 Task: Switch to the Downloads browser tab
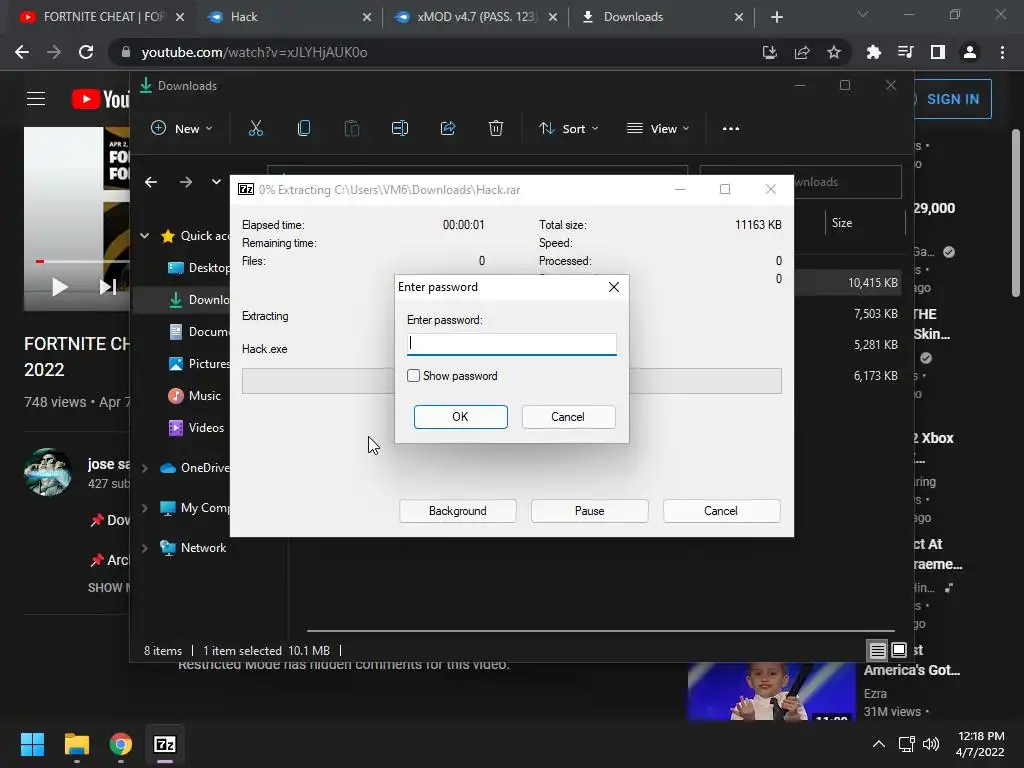click(x=661, y=17)
